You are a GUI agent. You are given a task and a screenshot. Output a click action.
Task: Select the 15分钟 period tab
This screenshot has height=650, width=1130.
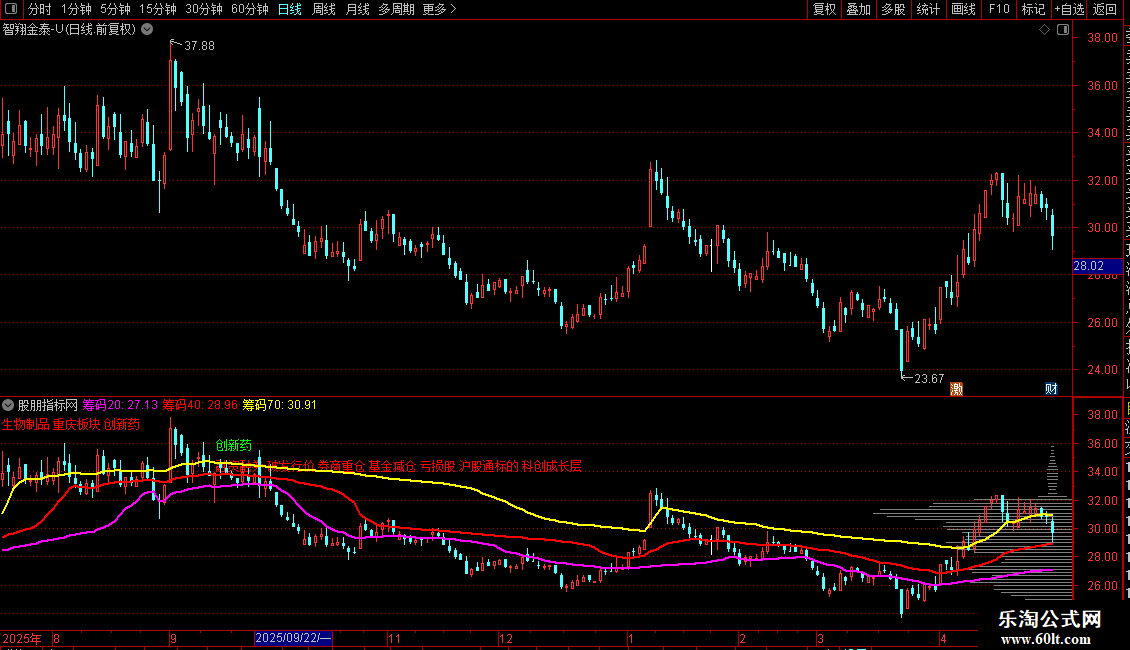pyautogui.click(x=158, y=9)
